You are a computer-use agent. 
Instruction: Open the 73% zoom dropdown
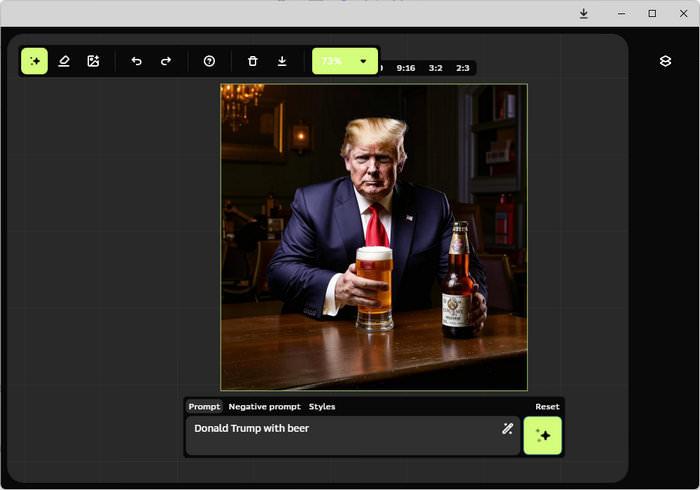(x=345, y=61)
